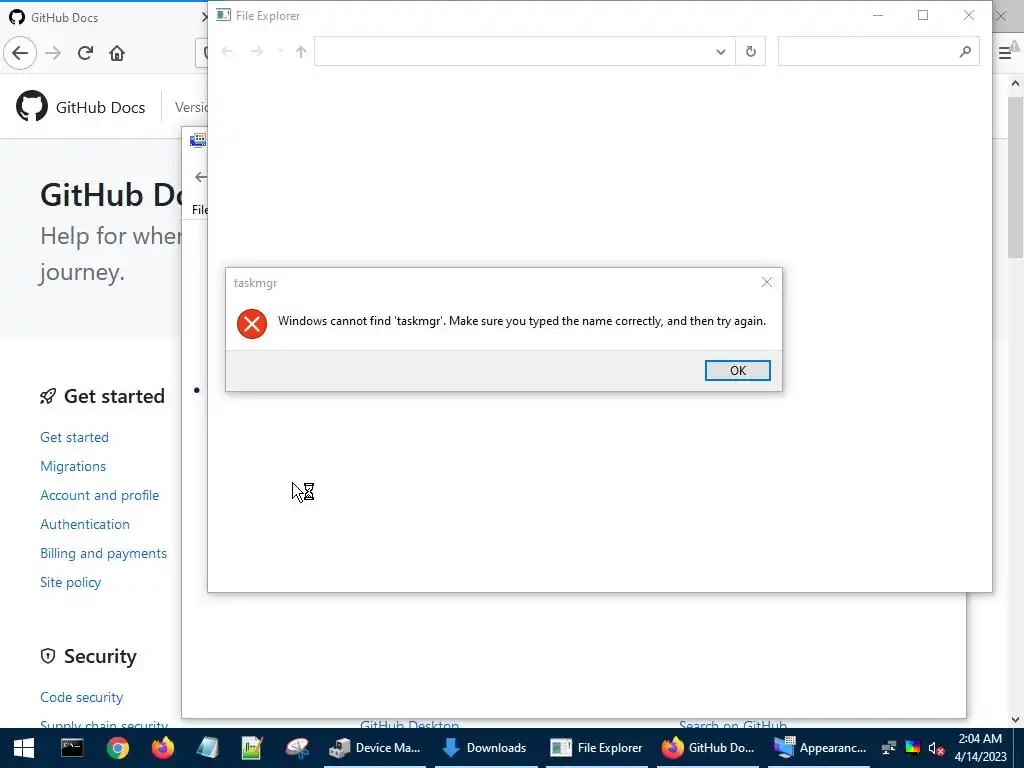Switch to Downloads taskbar button

coord(487,748)
